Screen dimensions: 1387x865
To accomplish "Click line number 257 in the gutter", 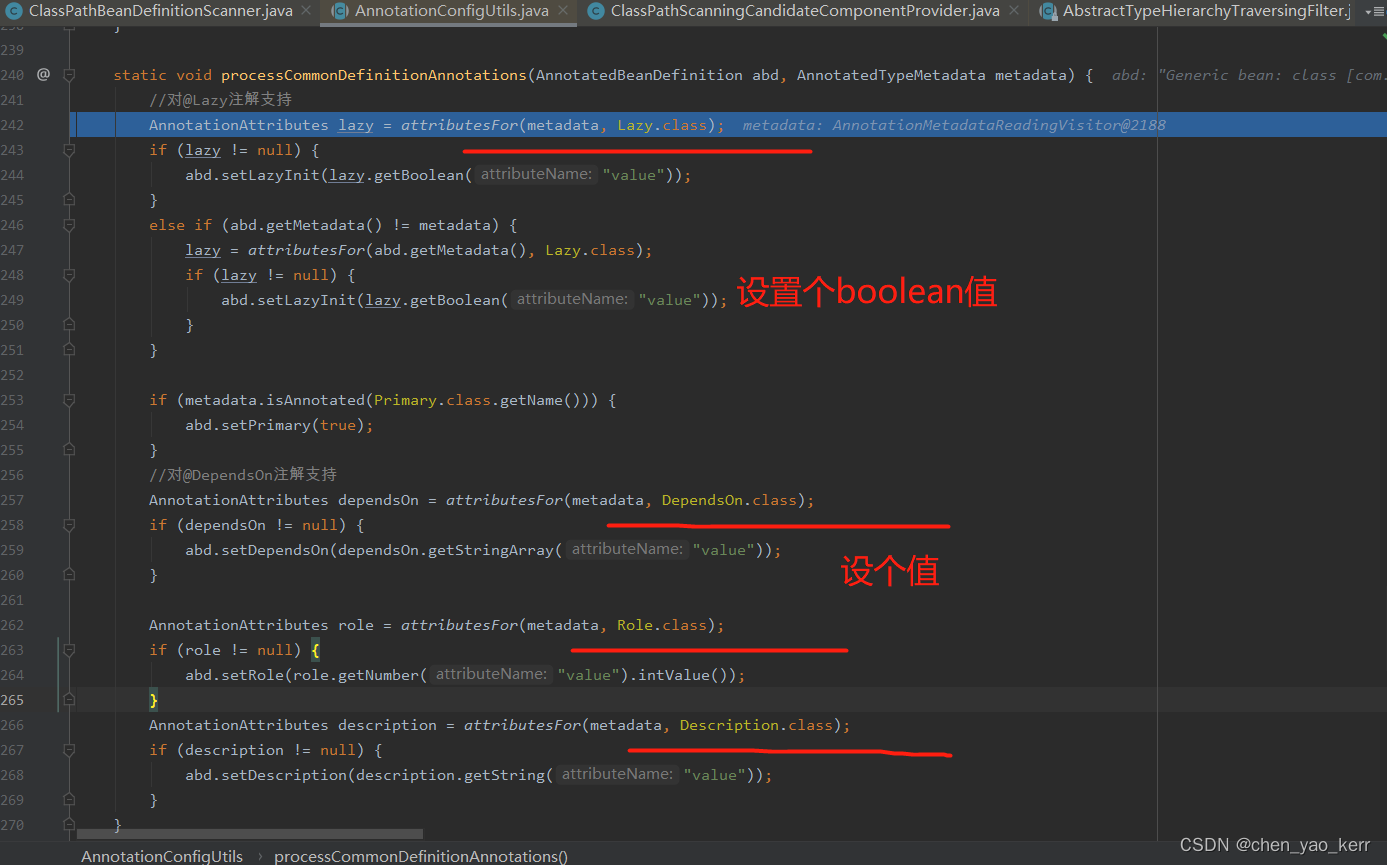I will [x=13, y=500].
